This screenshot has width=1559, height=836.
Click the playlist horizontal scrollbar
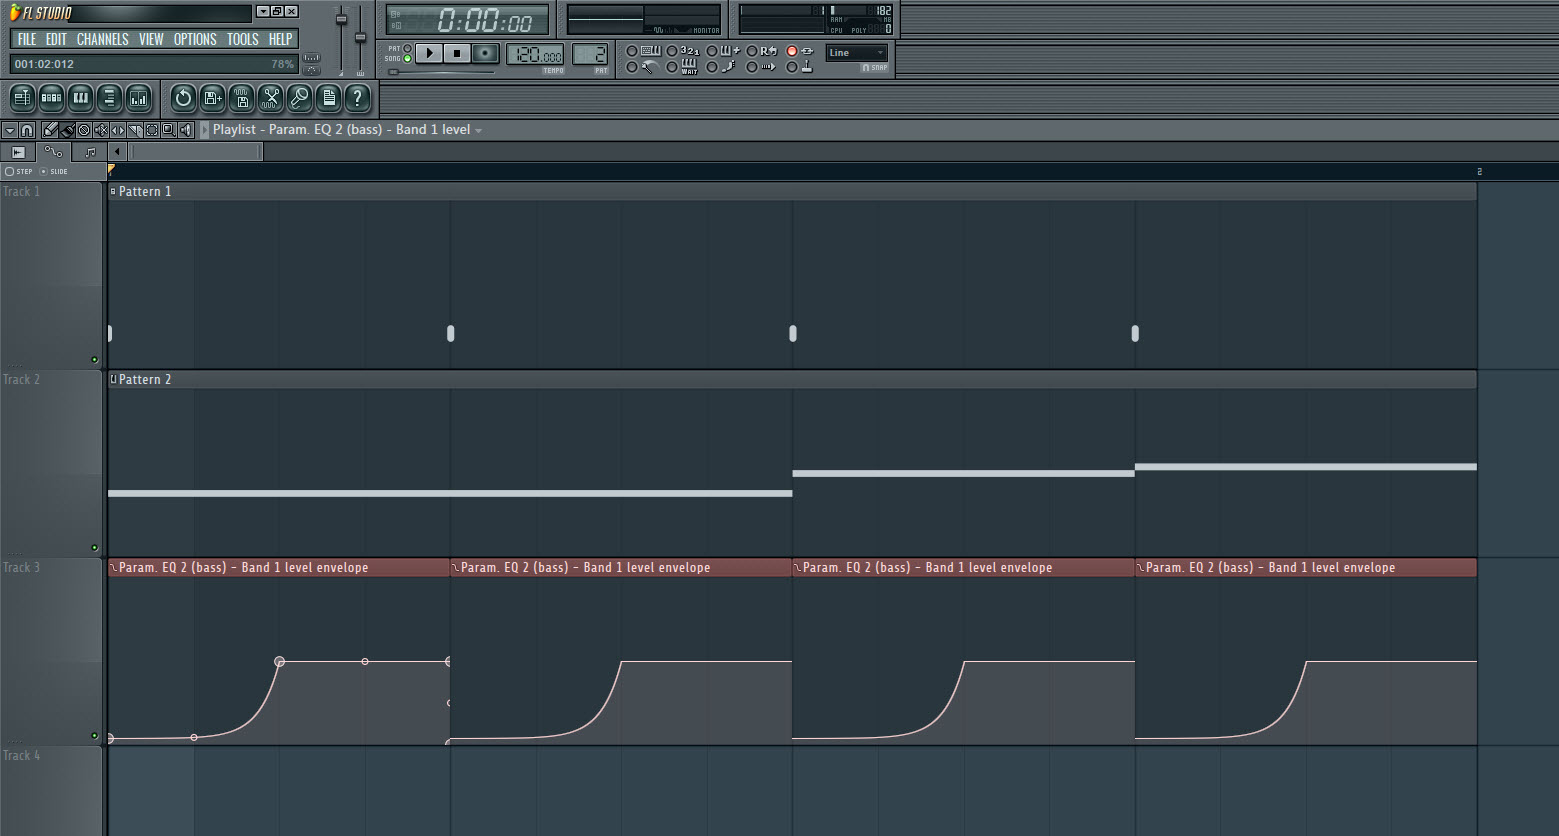(195, 152)
